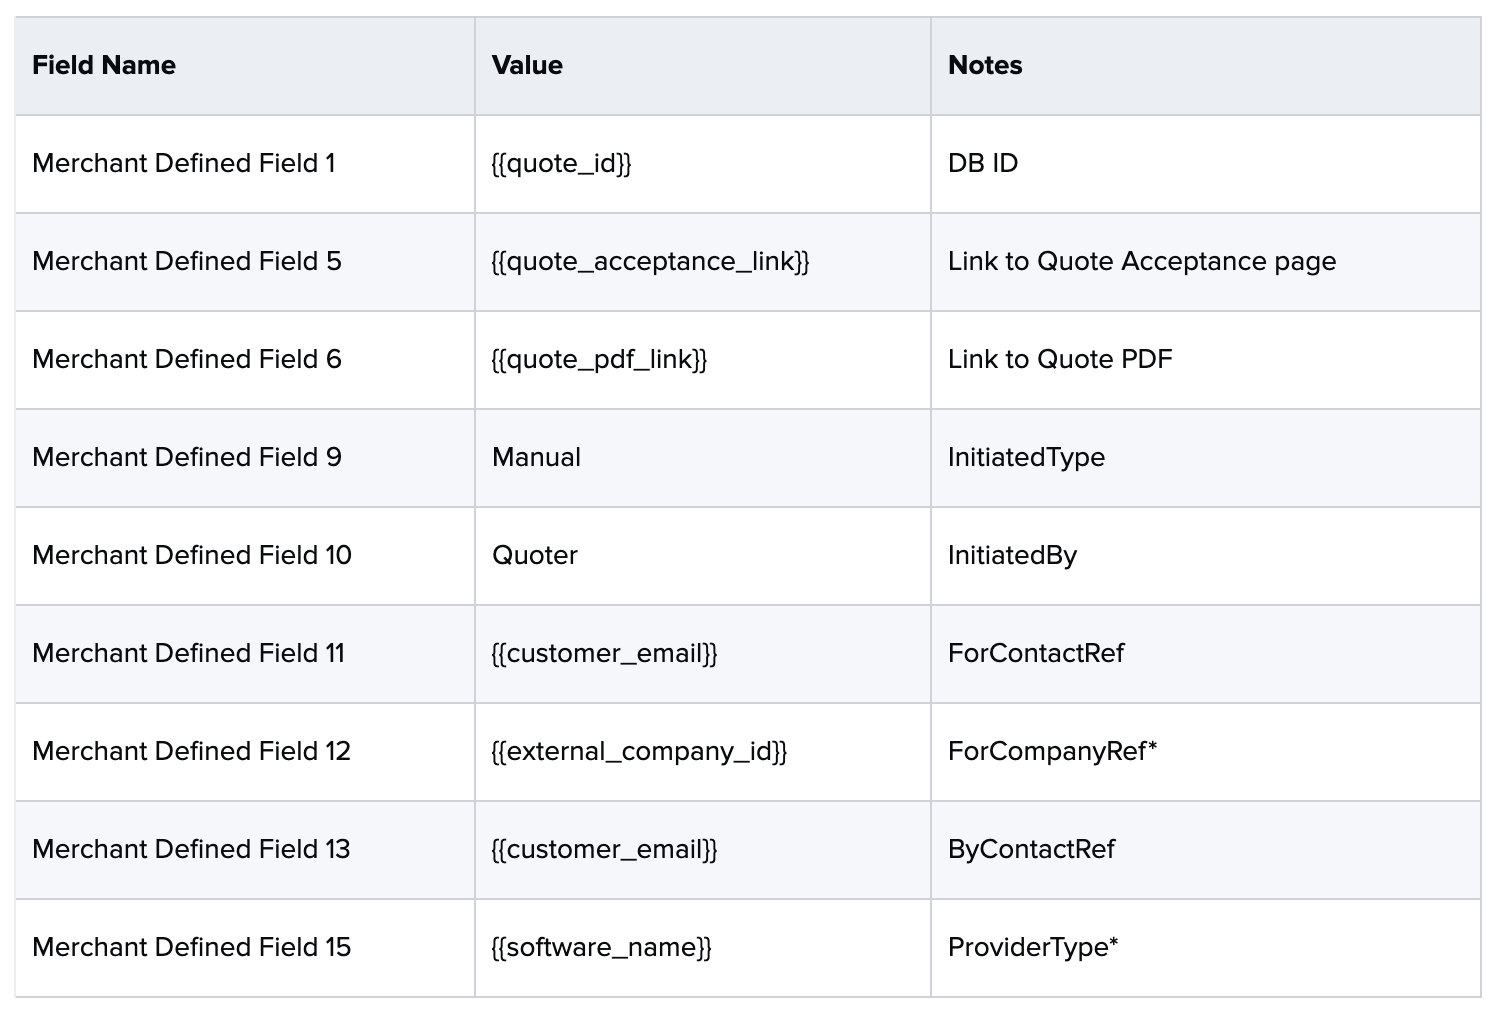
Task: Click the ForContactRef note
Action: point(1036,653)
